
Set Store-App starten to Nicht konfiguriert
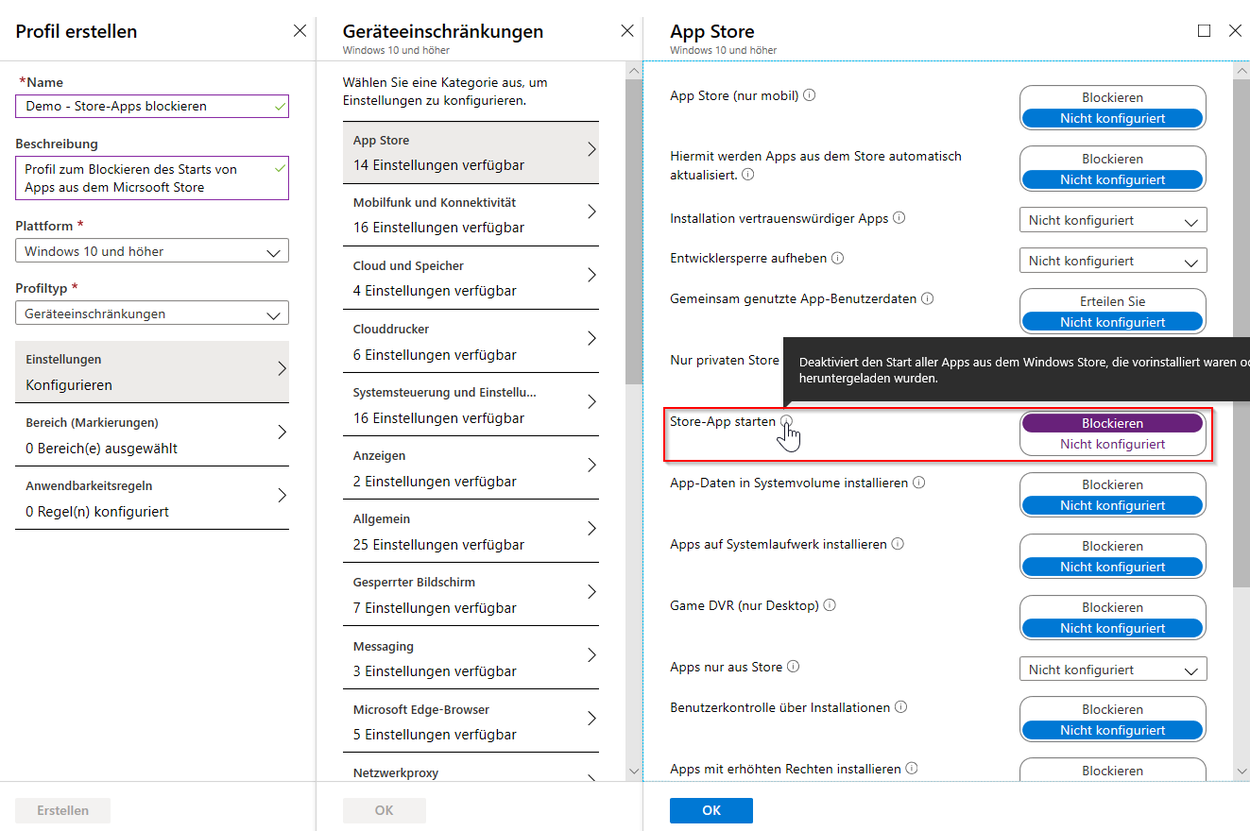[x=1112, y=444]
